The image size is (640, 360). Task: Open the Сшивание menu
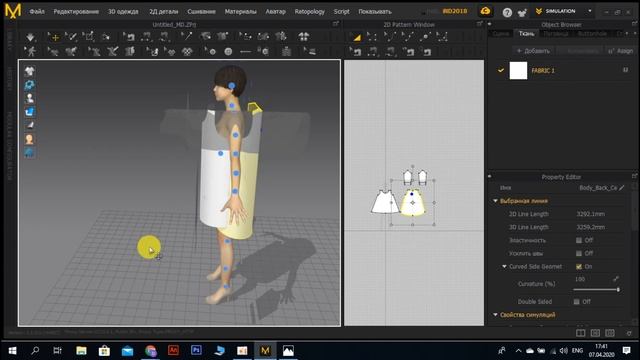(x=201, y=11)
